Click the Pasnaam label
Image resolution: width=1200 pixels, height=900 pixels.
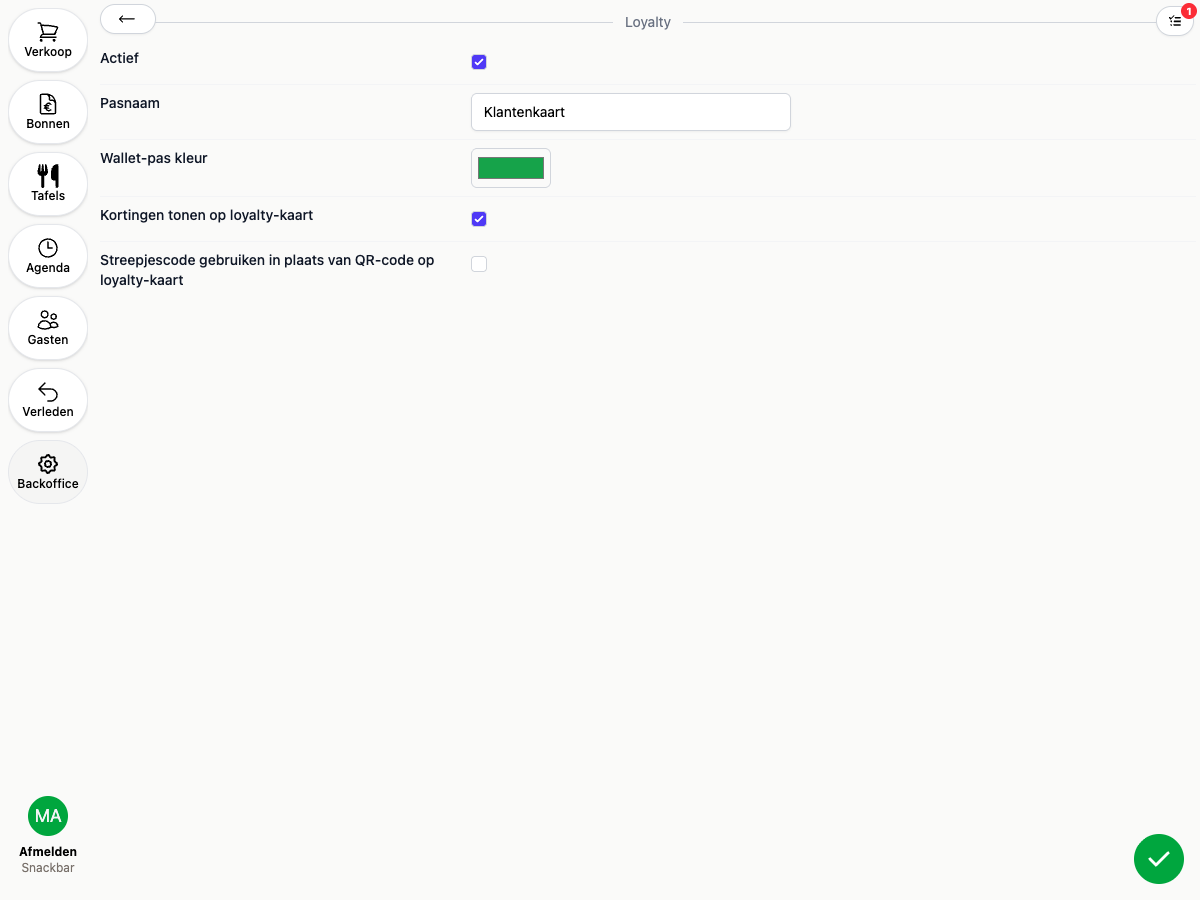tap(130, 103)
